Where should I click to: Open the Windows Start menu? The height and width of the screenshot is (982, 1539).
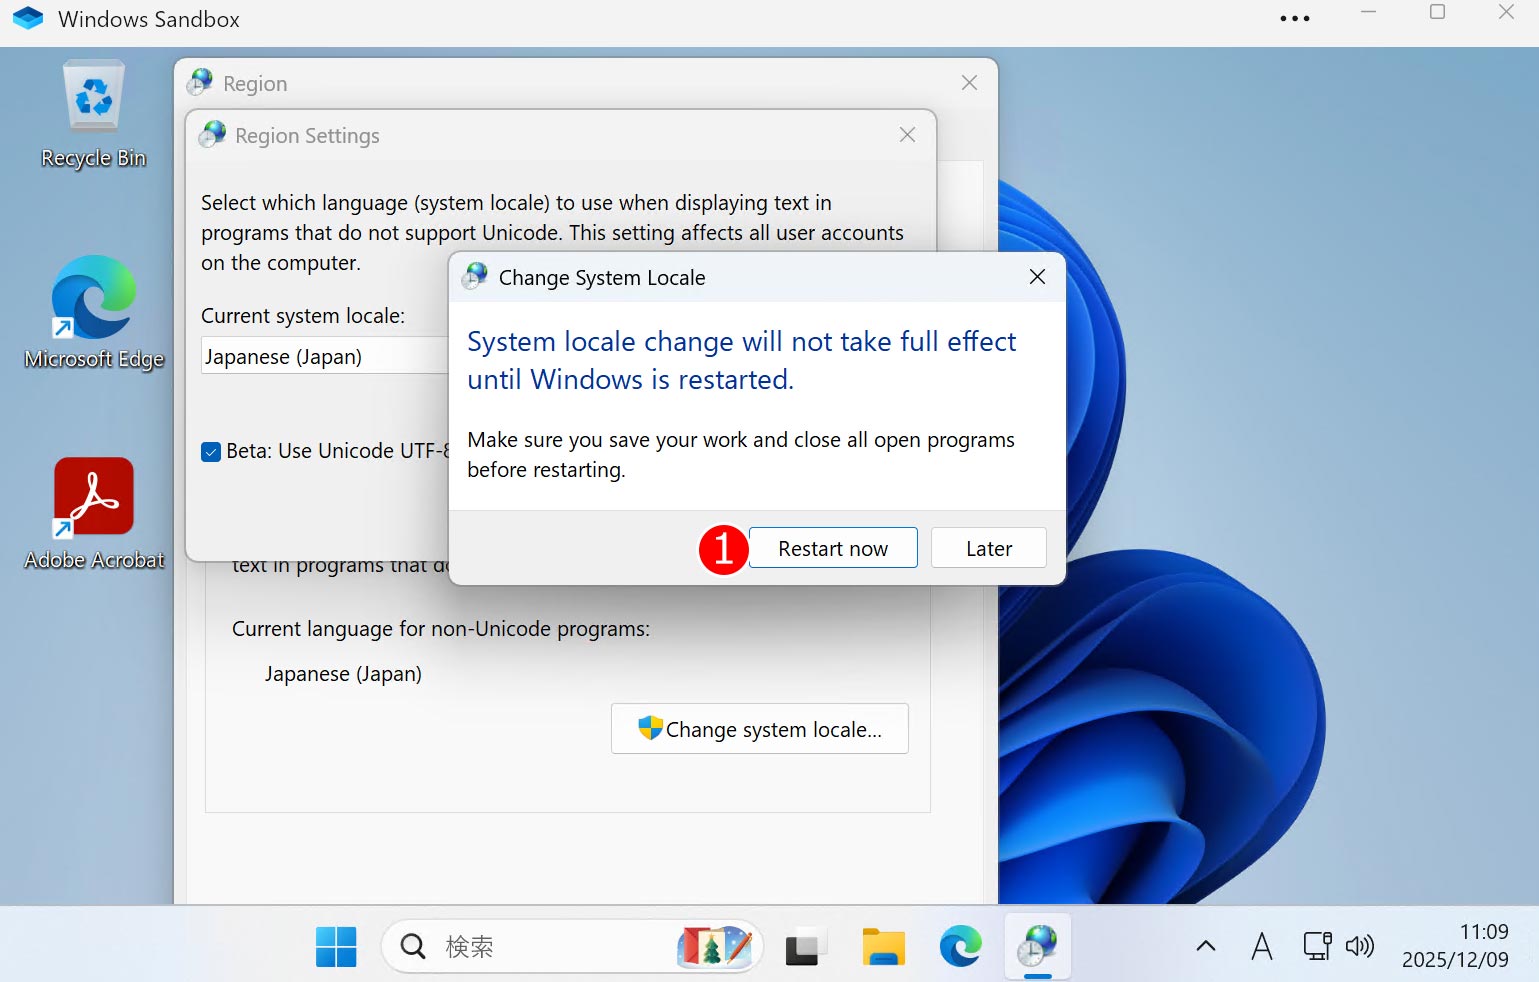[x=336, y=946]
